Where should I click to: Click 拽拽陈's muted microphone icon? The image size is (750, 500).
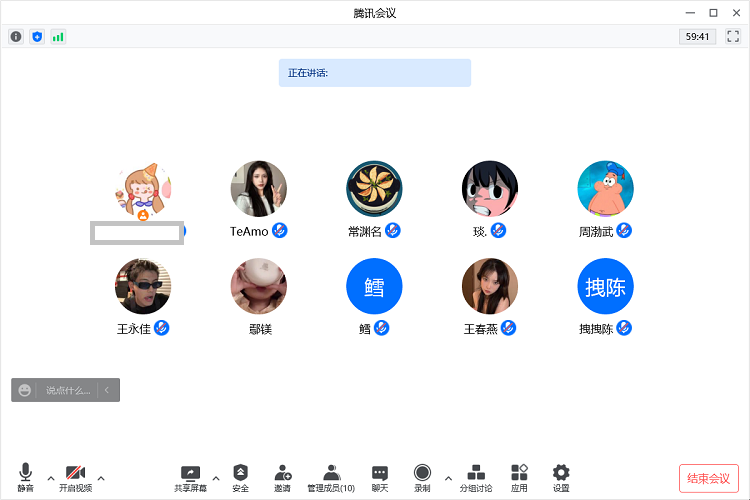coord(624,328)
